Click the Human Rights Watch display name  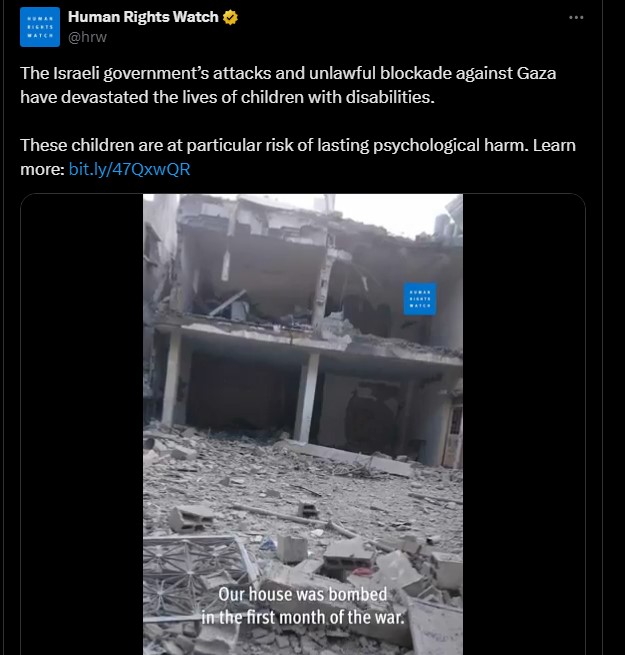pos(143,17)
